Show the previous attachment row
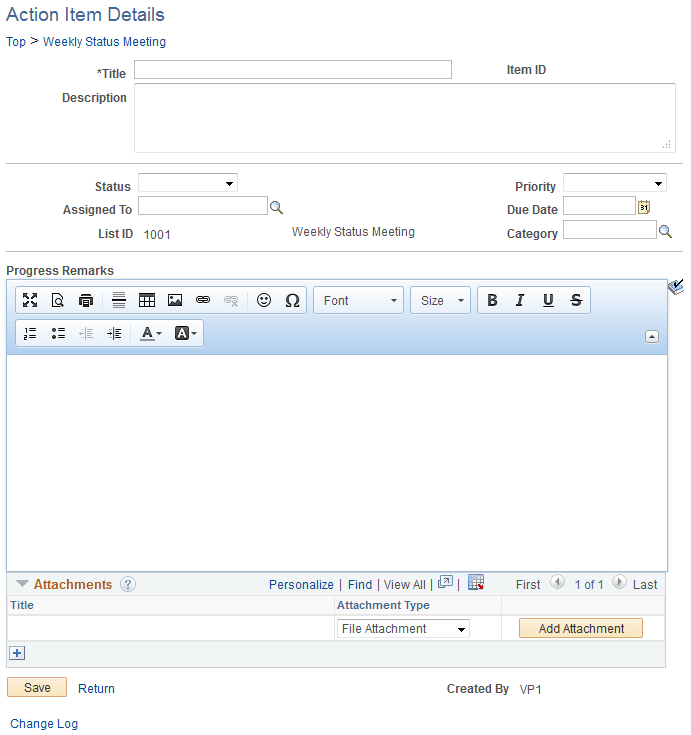Image resolution: width=691 pixels, height=735 pixels. (557, 583)
